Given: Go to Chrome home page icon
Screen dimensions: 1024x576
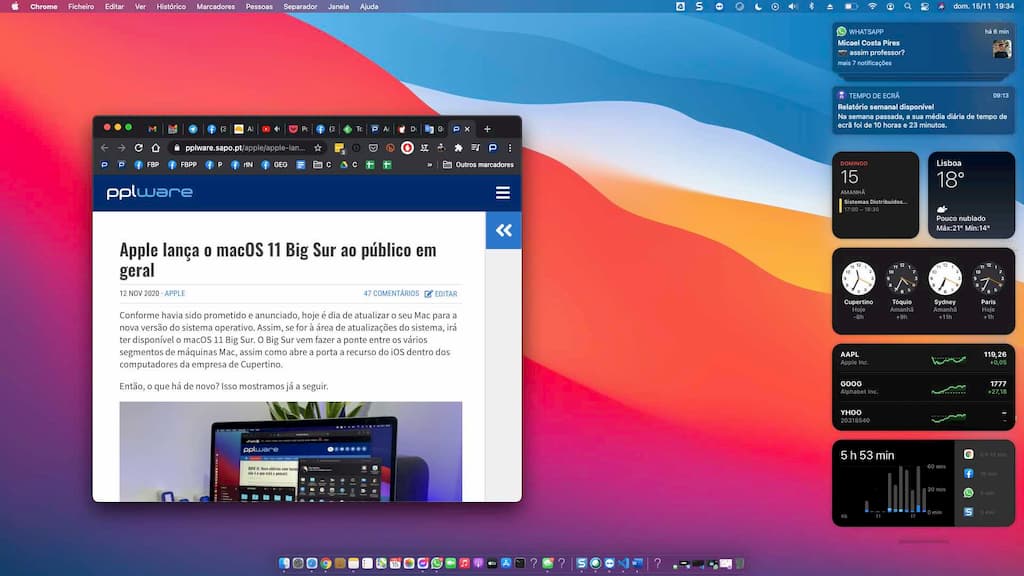Looking at the screenshot, I should [156, 148].
